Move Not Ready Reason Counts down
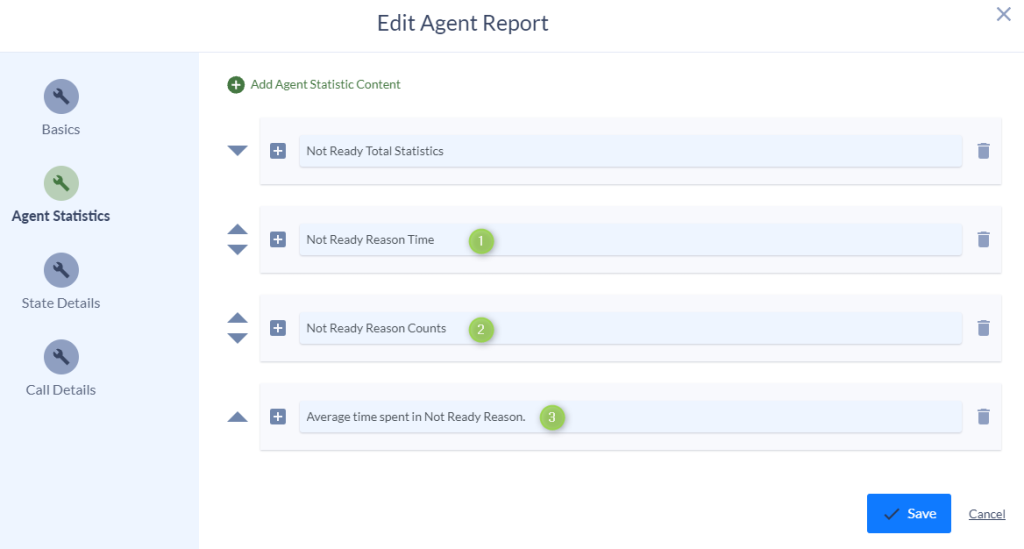The width and height of the screenshot is (1024, 549). click(x=237, y=338)
